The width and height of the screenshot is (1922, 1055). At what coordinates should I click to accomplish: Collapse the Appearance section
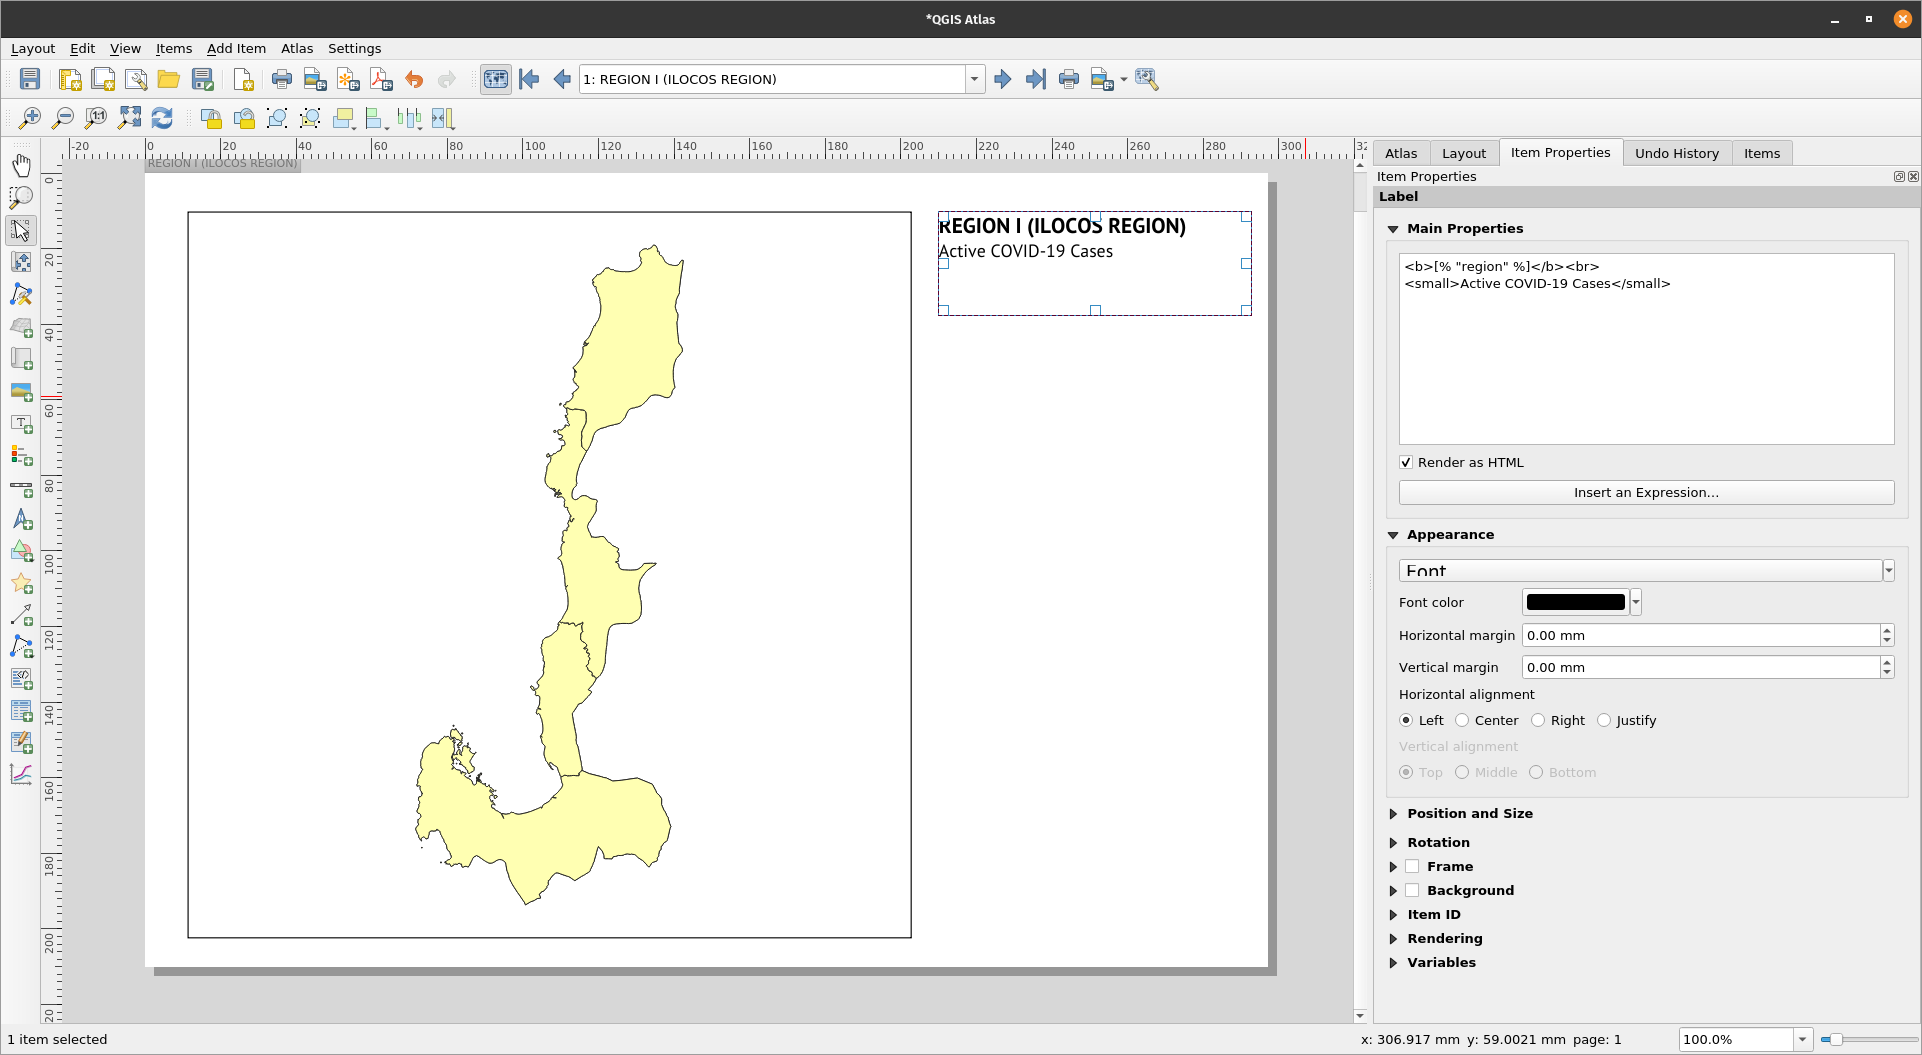click(1393, 535)
